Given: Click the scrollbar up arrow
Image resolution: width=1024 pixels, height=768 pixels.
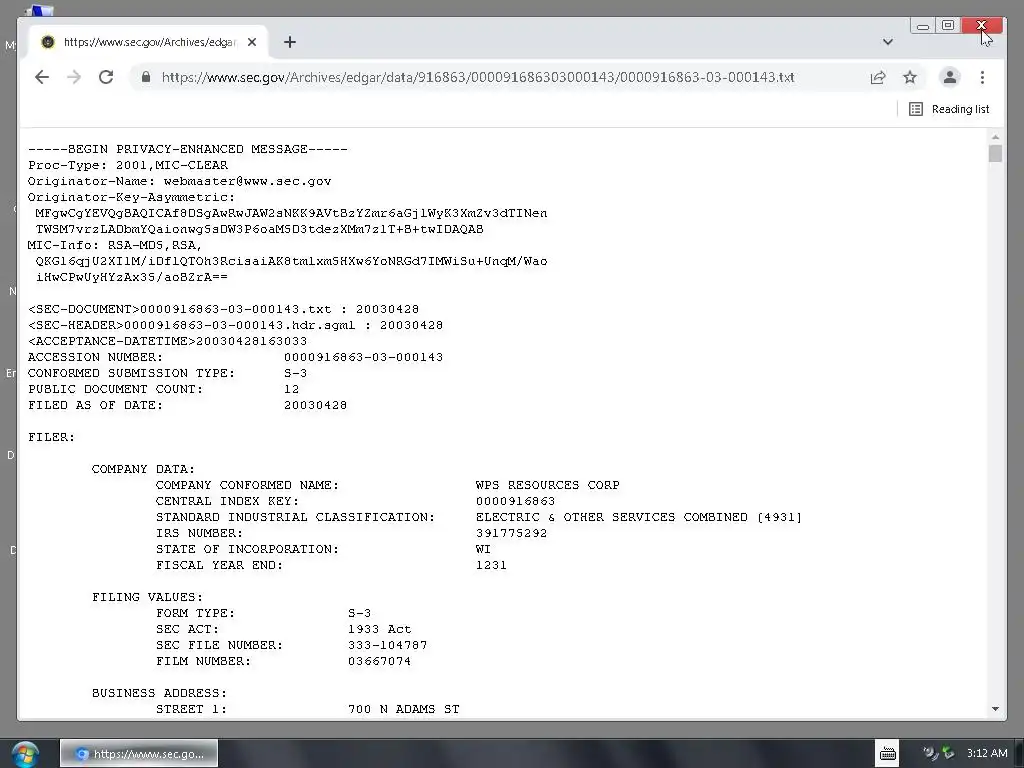Looking at the screenshot, I should point(995,137).
